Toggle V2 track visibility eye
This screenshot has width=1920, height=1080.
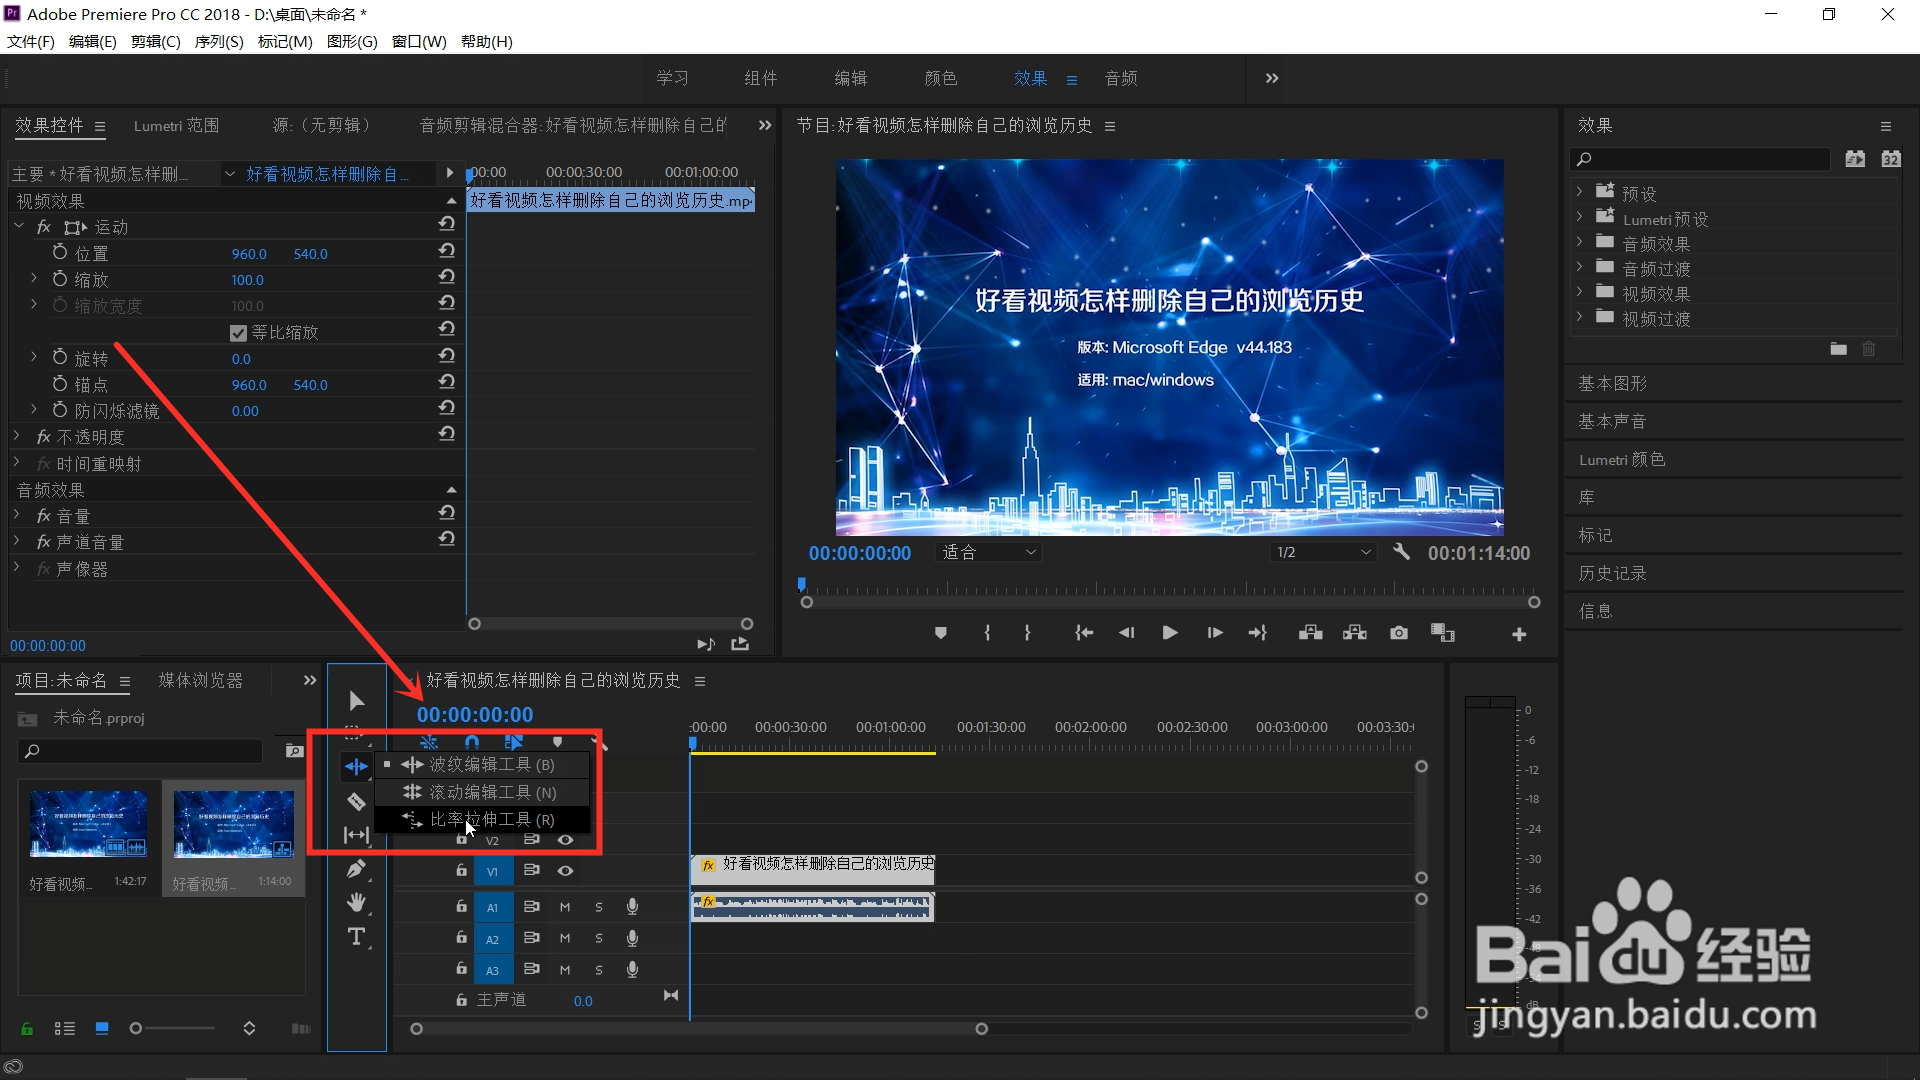pyautogui.click(x=565, y=841)
